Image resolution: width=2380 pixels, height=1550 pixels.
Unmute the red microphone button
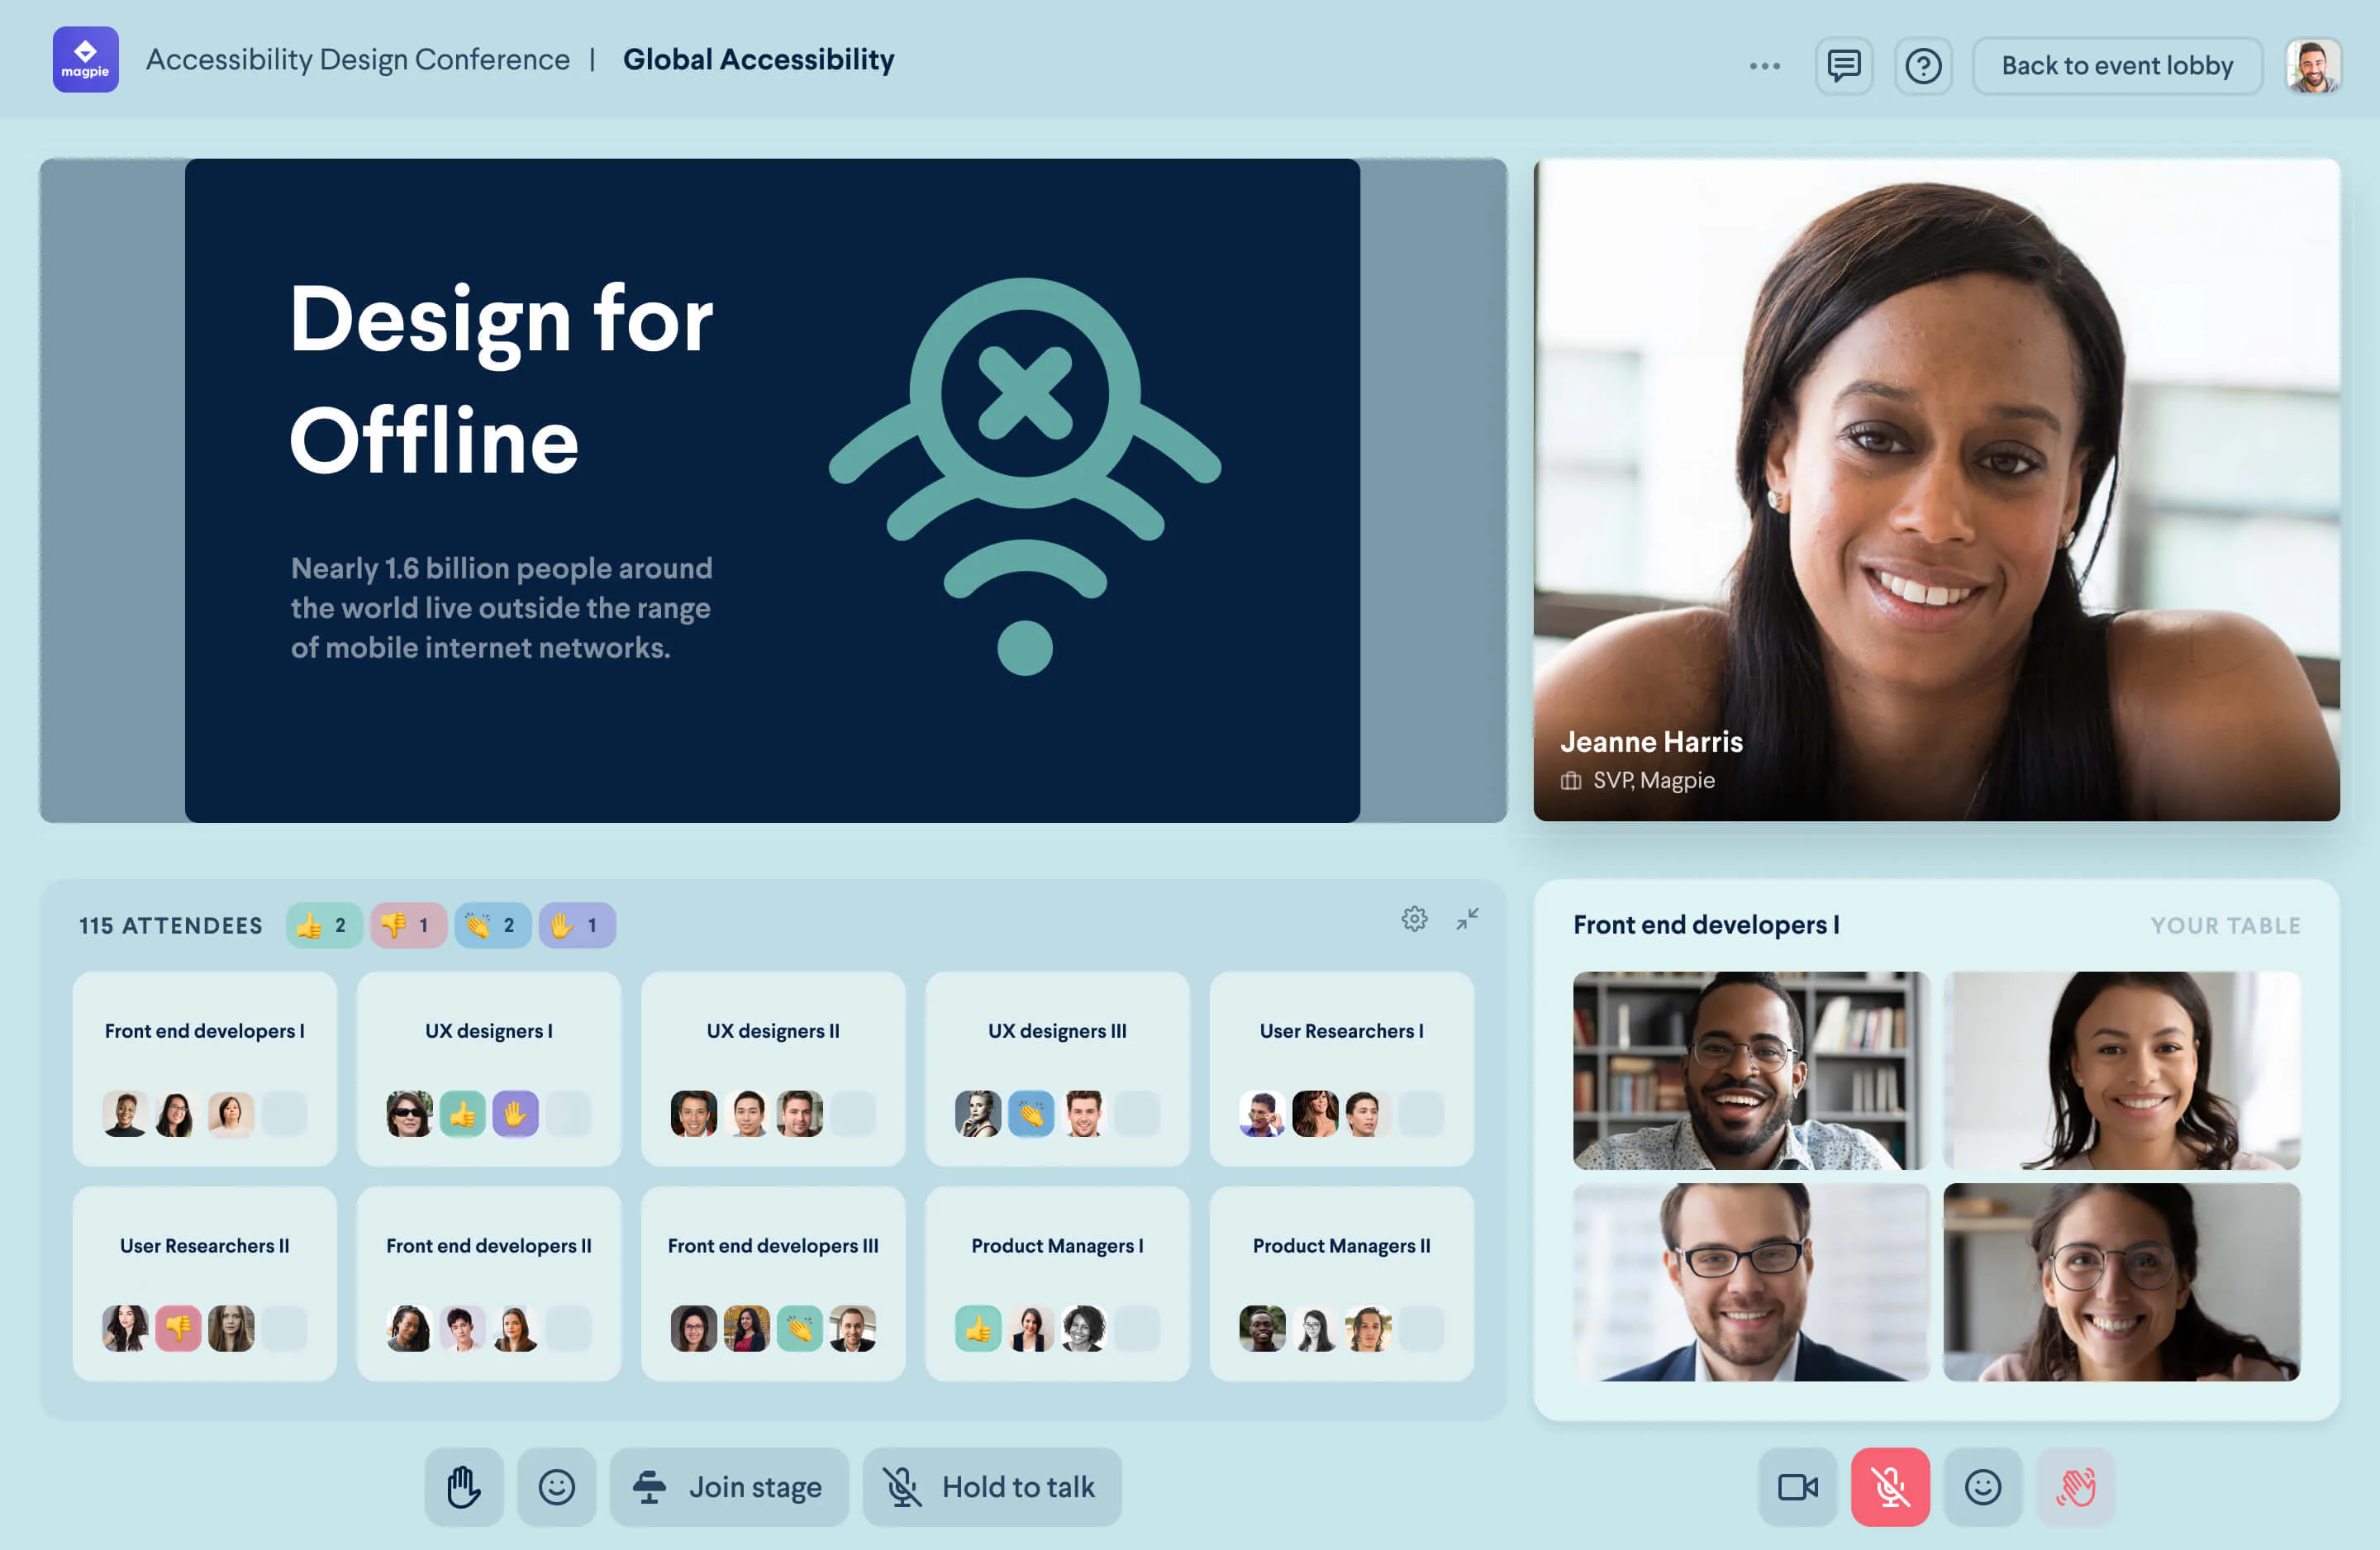coord(1890,1486)
